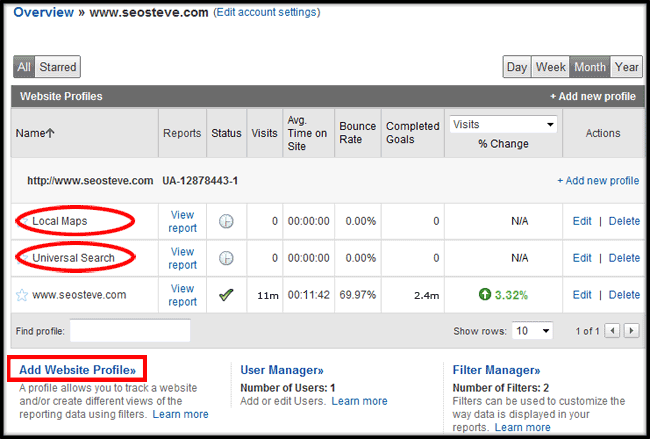Go to previous page of profiles
650x439 pixels.
(612, 331)
